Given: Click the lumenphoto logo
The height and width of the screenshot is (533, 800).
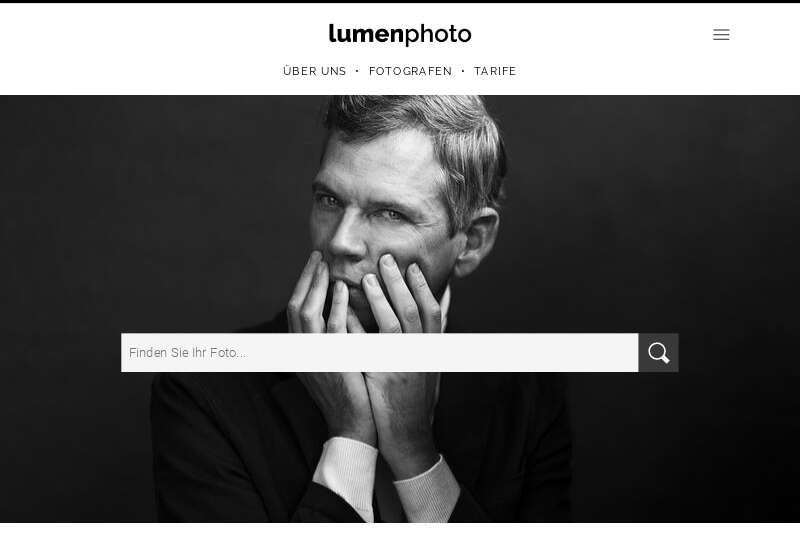Looking at the screenshot, I should pyautogui.click(x=400, y=34).
